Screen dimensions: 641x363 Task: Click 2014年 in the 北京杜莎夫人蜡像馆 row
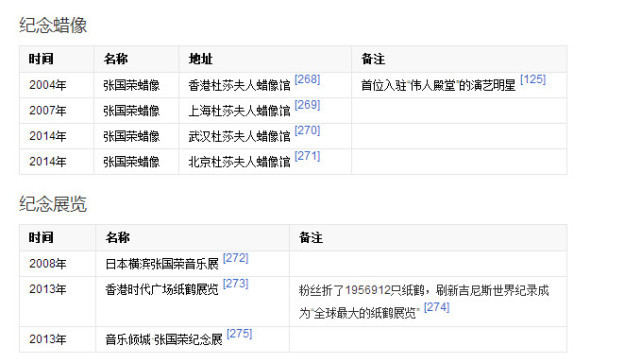pyautogui.click(x=47, y=162)
